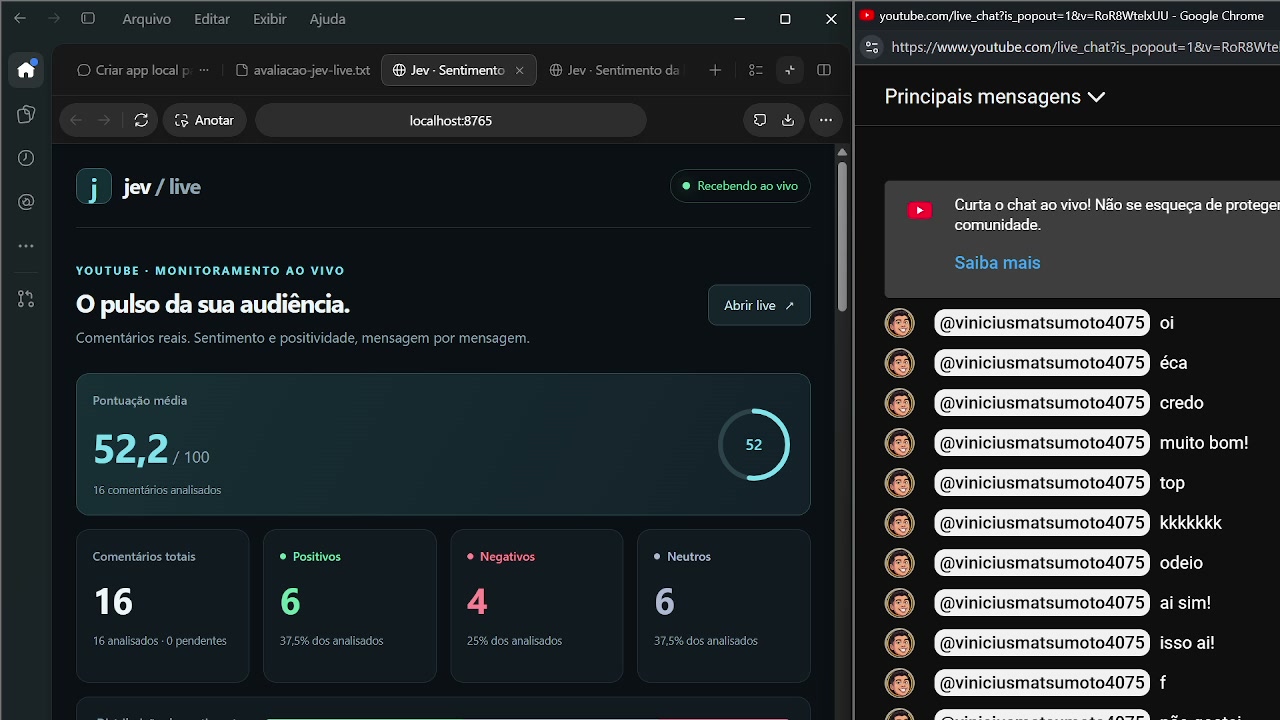This screenshot has width=1280, height=720.
Task: Go back in the preview browser
Action: pos(75,120)
